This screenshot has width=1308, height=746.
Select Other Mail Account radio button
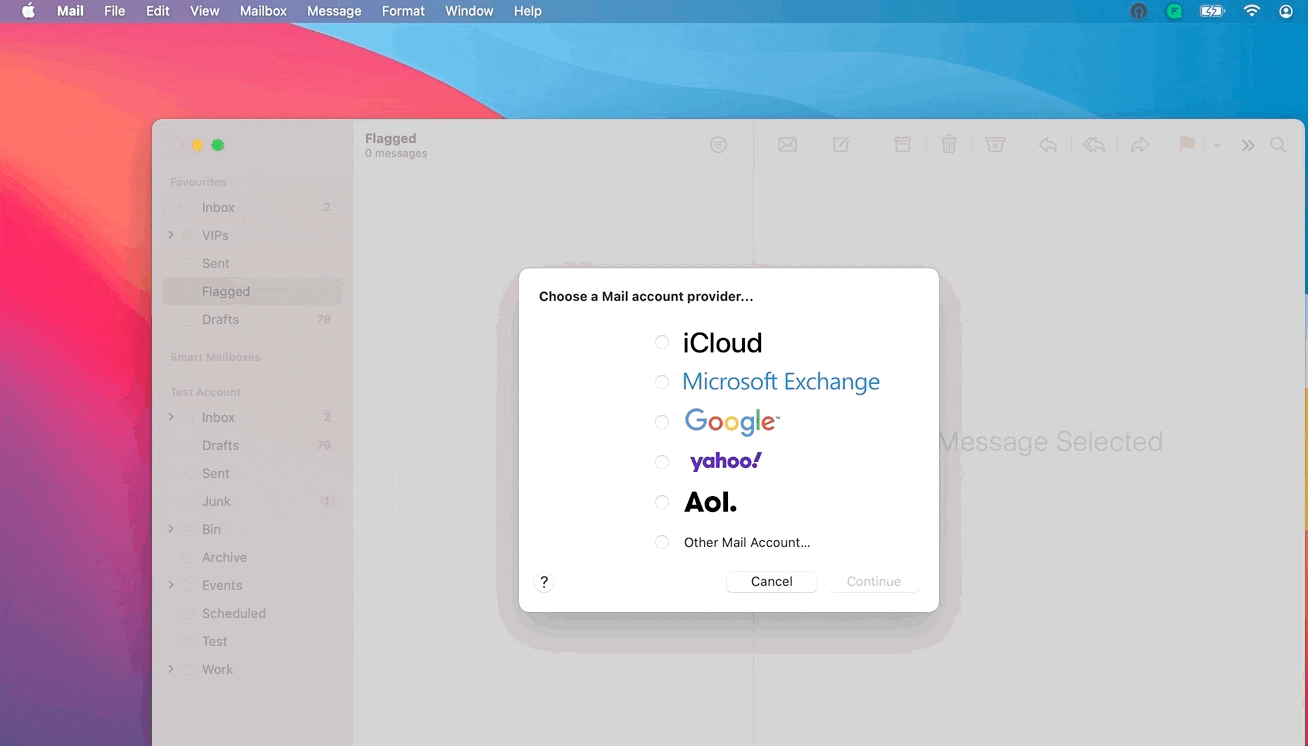pyautogui.click(x=662, y=542)
